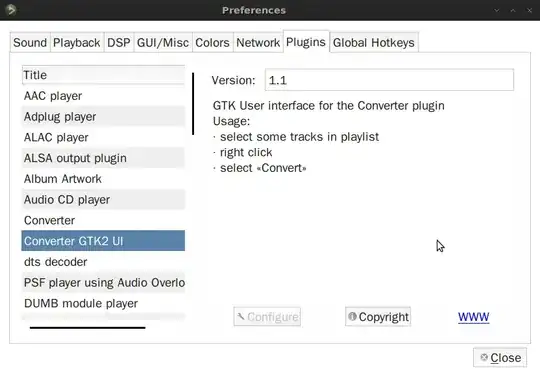Click the Title column header
The height and width of the screenshot is (380, 540).
tap(103, 75)
